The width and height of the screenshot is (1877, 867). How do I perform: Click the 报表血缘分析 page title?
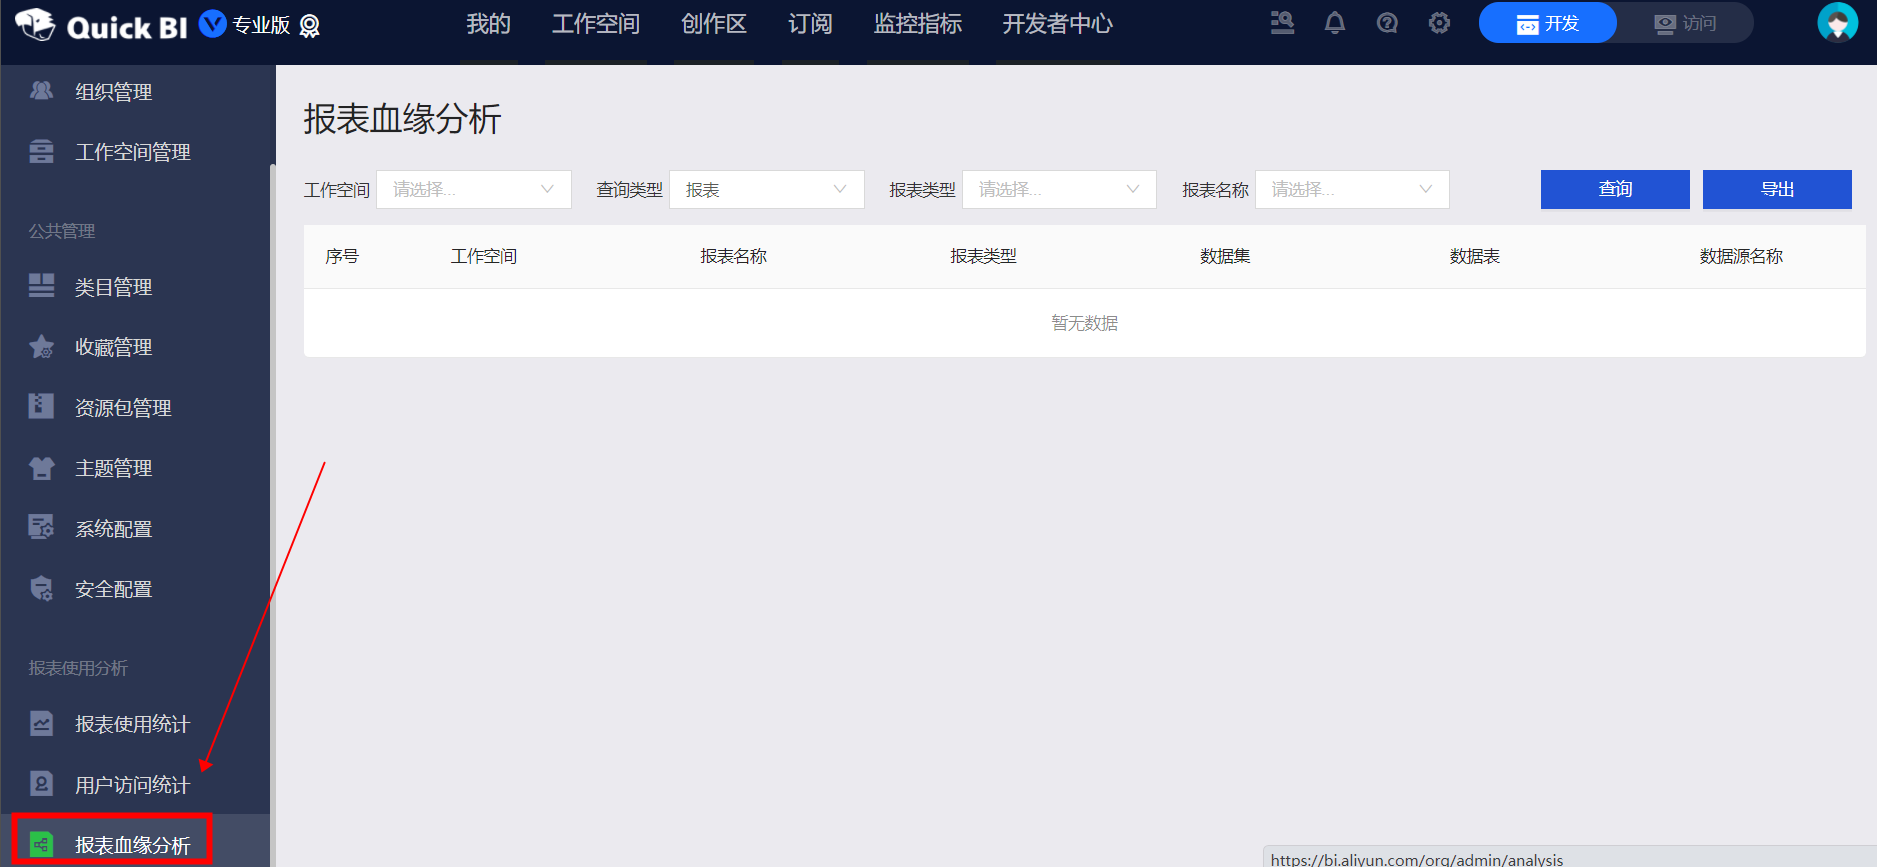402,119
